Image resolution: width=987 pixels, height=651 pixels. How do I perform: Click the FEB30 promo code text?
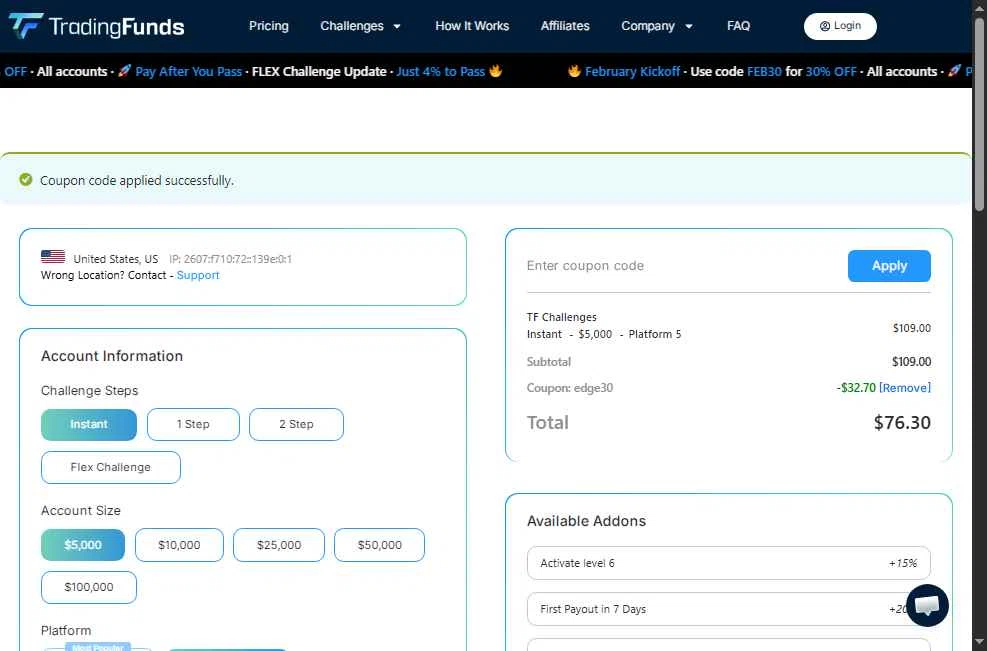(x=764, y=72)
